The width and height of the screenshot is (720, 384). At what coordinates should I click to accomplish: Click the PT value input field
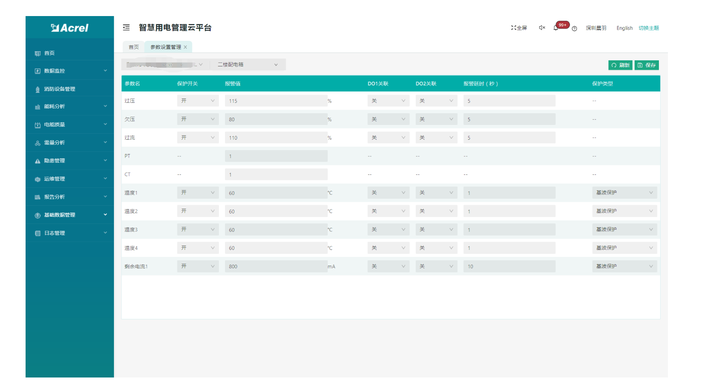pos(276,156)
